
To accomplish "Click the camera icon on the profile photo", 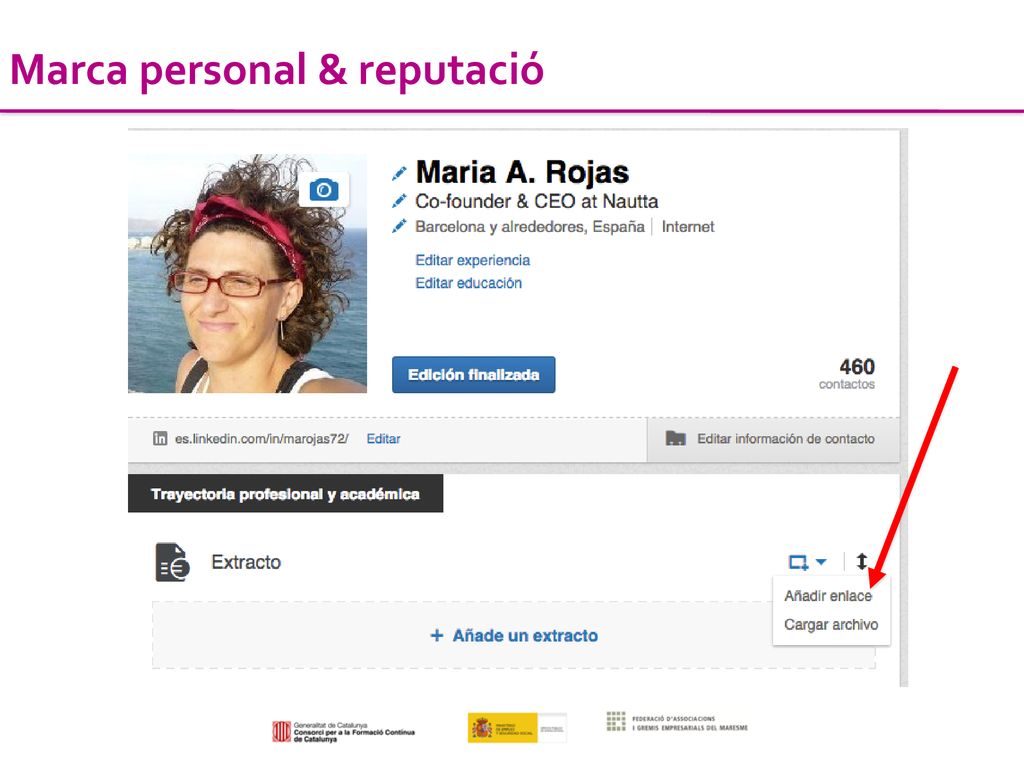I will pyautogui.click(x=324, y=190).
